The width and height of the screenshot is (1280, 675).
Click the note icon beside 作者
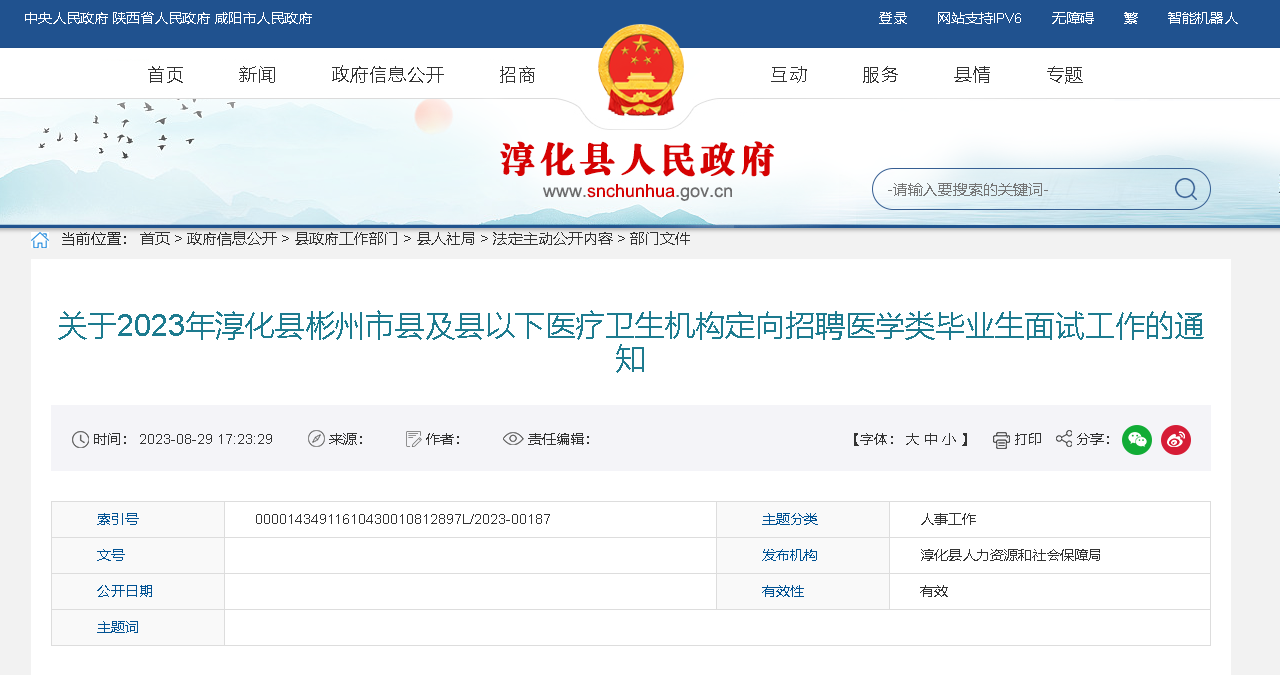[413, 439]
